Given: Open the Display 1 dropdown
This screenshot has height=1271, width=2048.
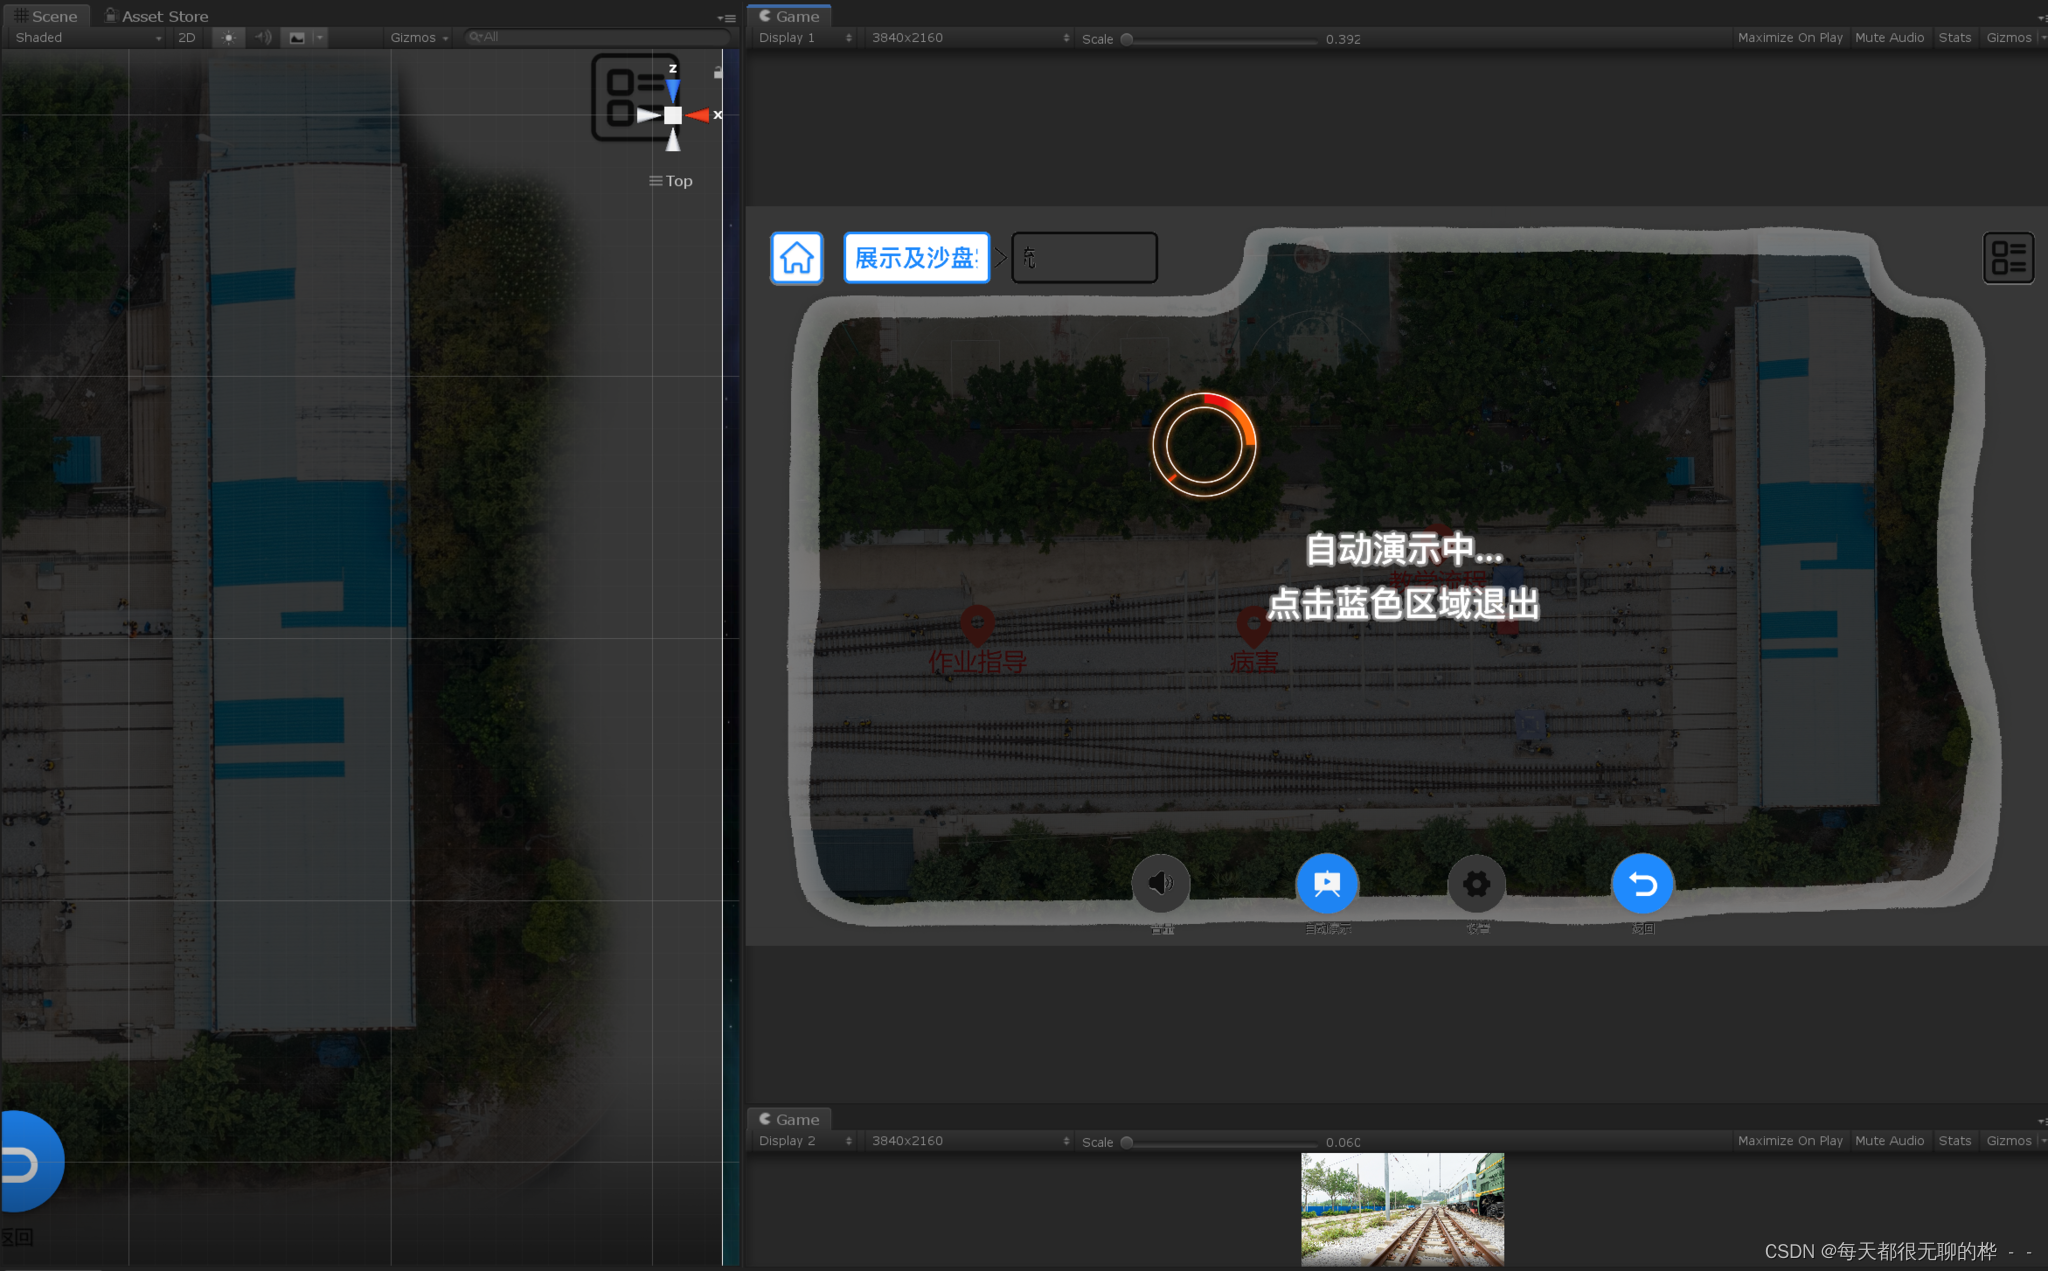Looking at the screenshot, I should (x=804, y=38).
